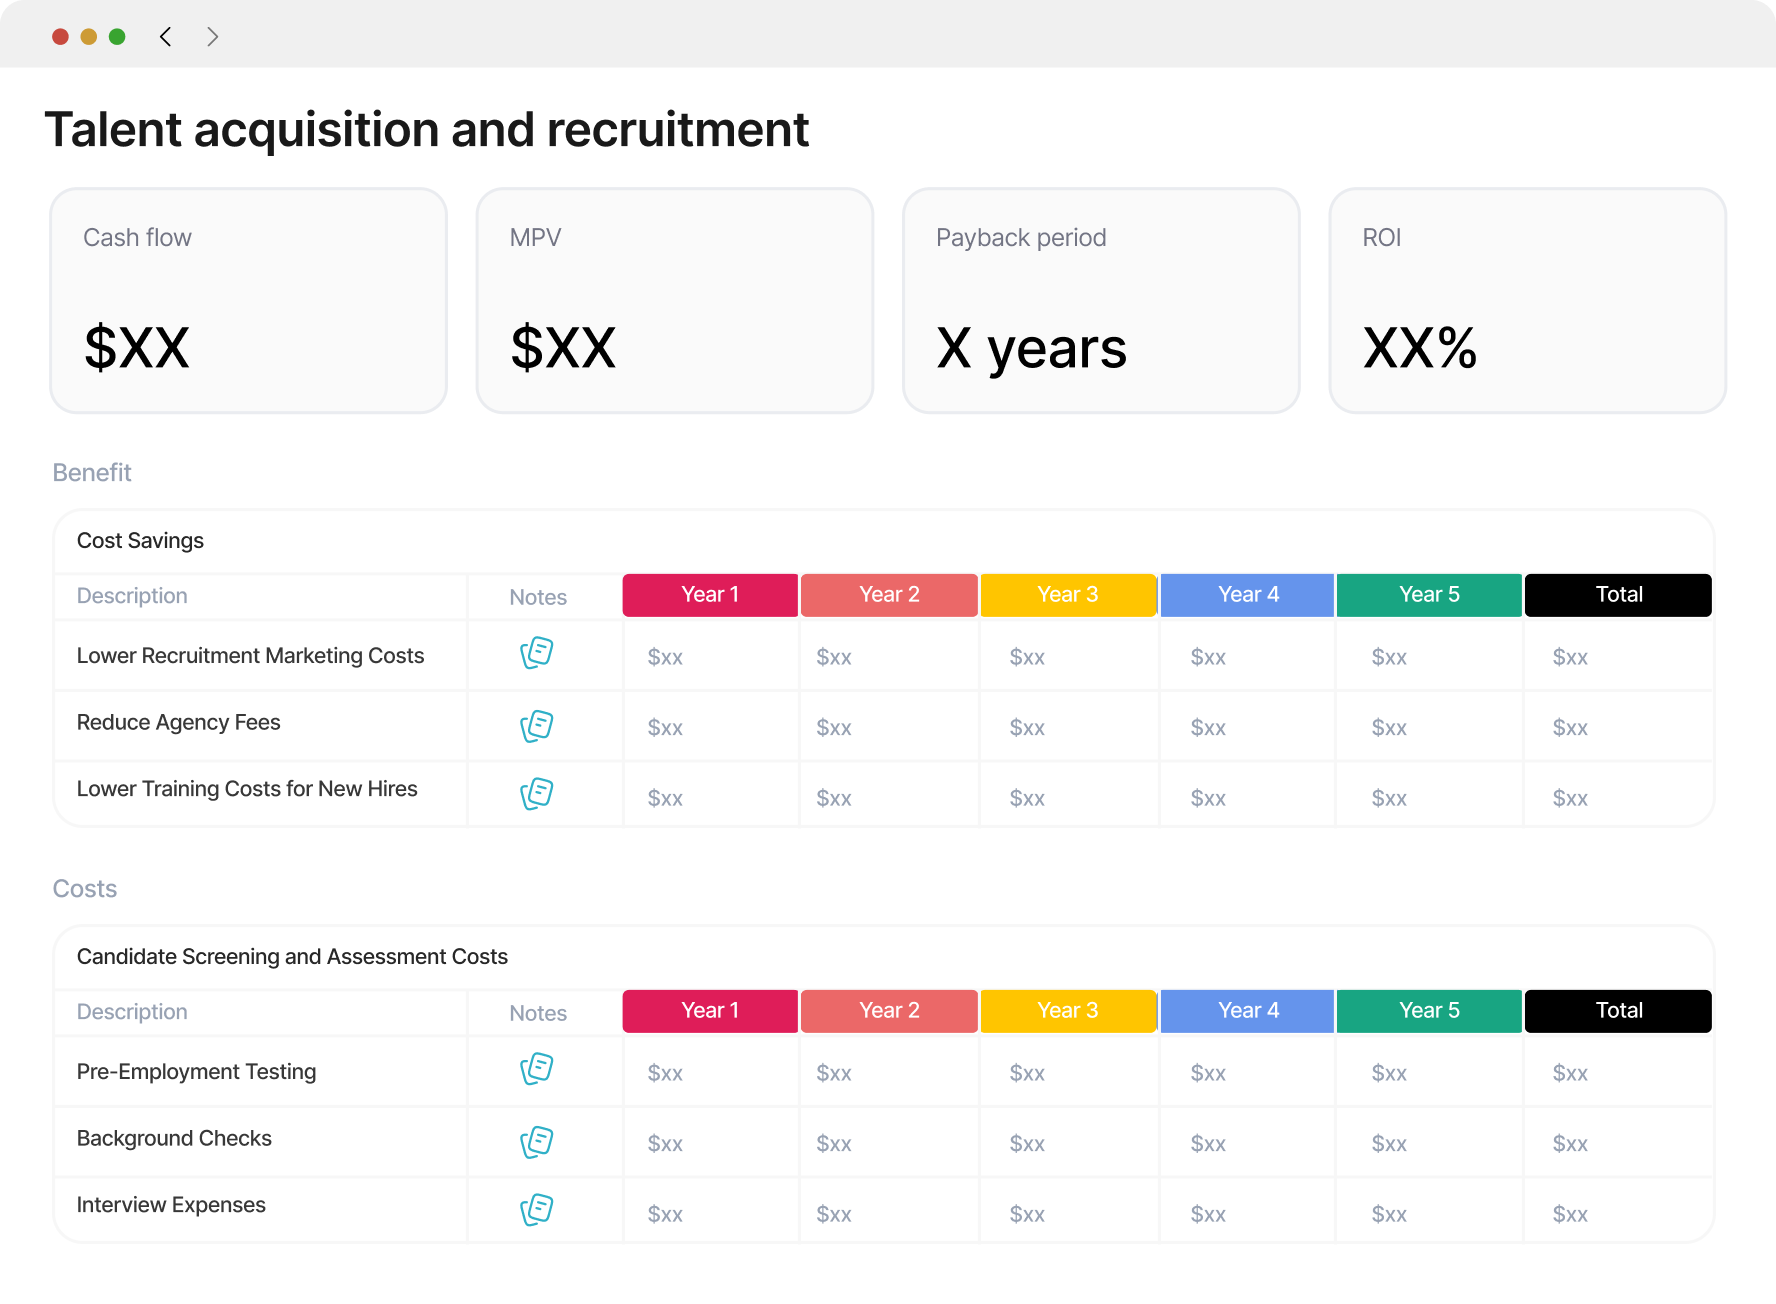Viewport: 1776px width, 1304px height.
Task: Open notes icon for Reduce Agency Fees
Action: [x=537, y=726]
